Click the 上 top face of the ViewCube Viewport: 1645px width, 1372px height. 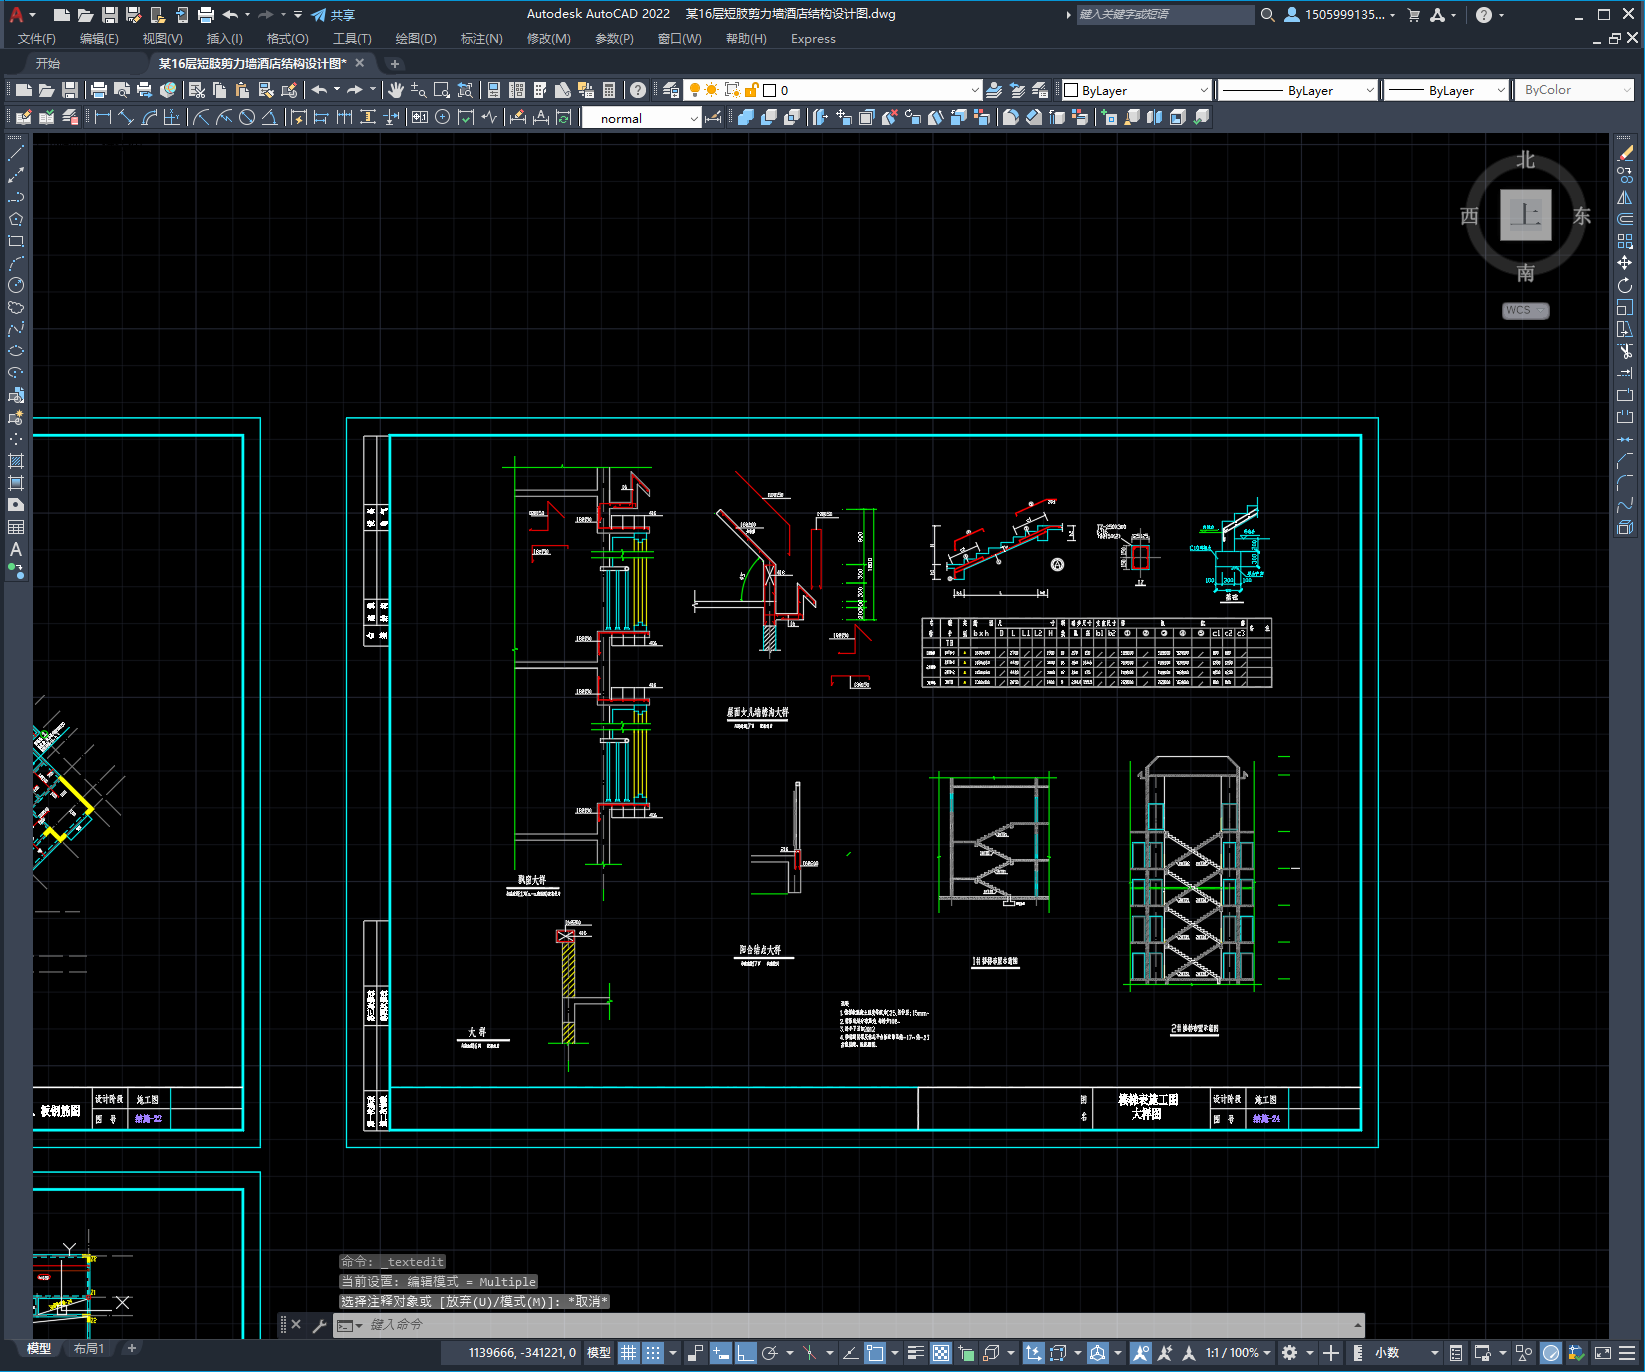point(1526,215)
